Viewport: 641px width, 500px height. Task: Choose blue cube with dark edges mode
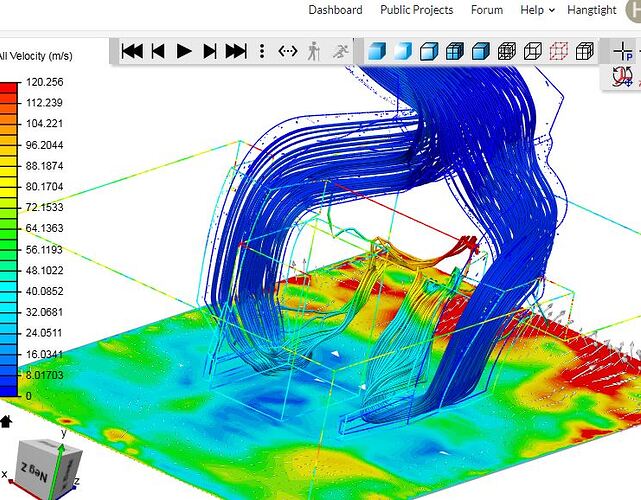pyautogui.click(x=481, y=52)
